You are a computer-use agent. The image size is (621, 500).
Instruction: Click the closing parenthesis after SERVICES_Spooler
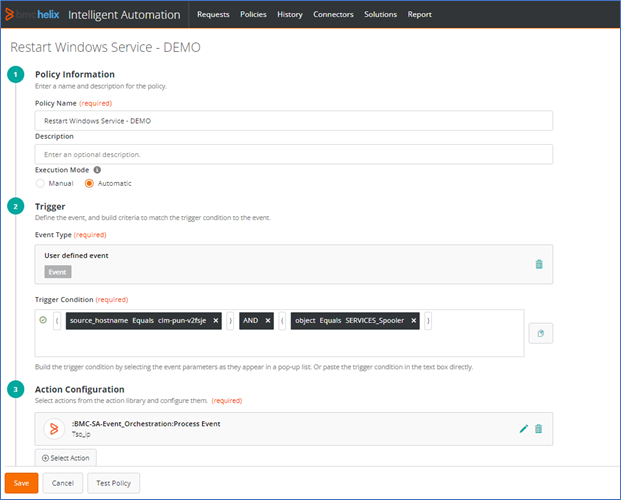click(x=428, y=321)
